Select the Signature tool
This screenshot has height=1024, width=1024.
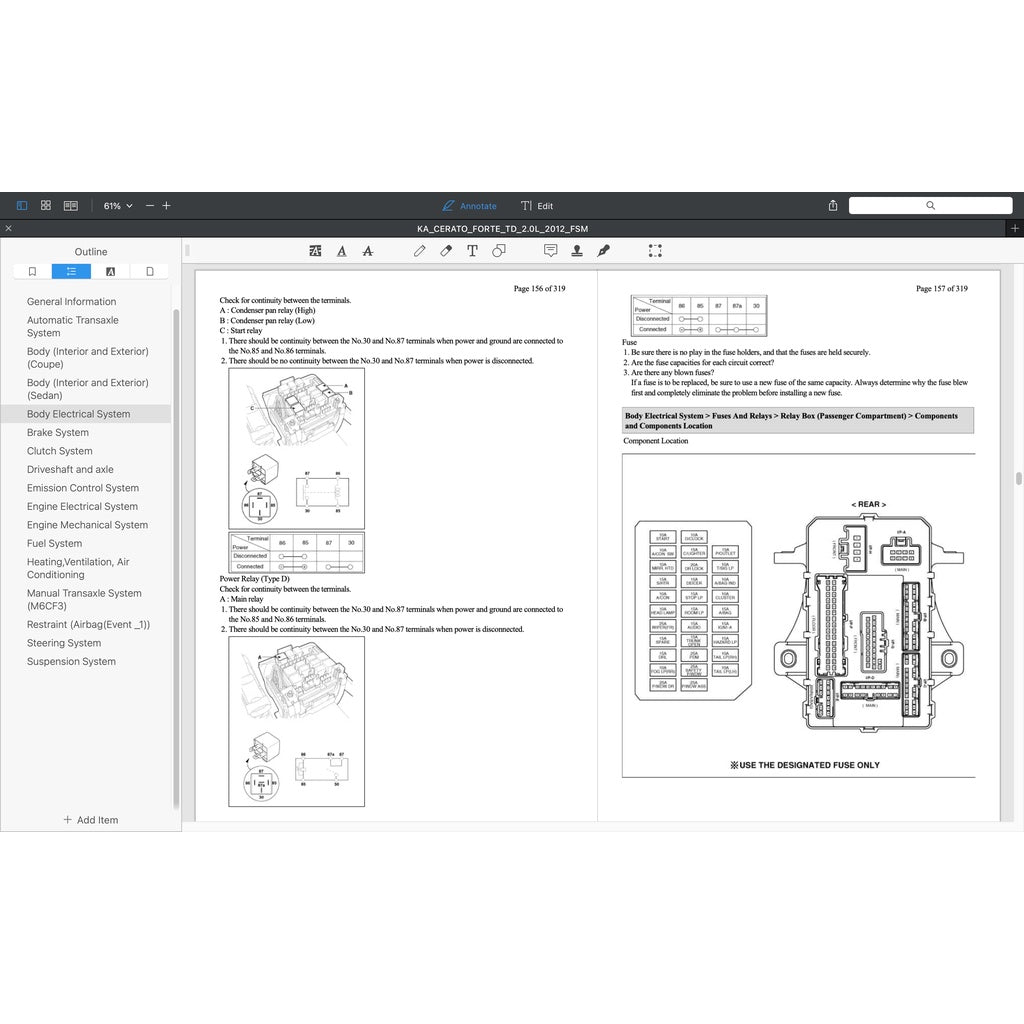click(x=602, y=250)
